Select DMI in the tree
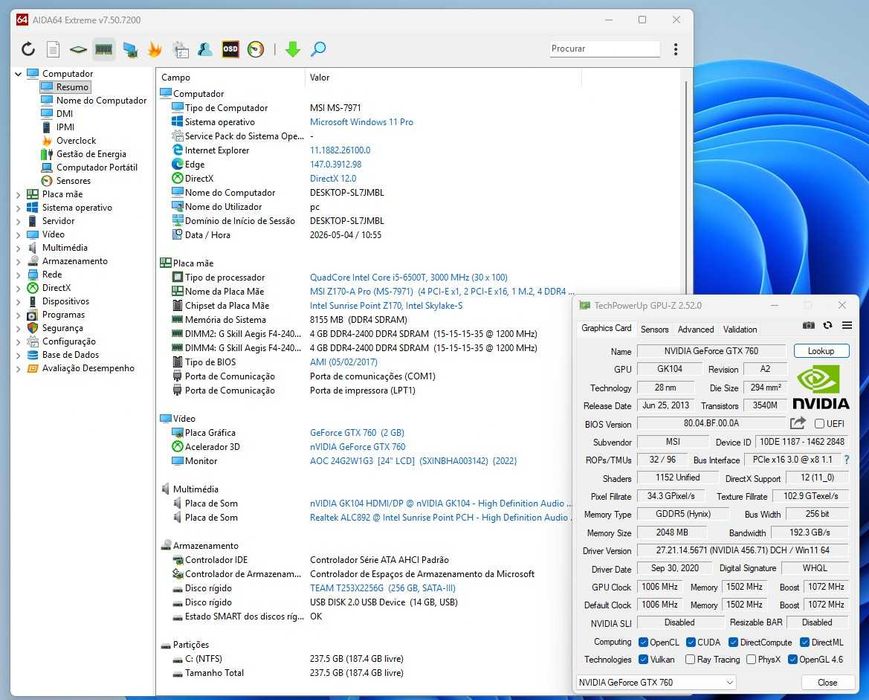Screen dimensions: 869x700 [x=64, y=114]
